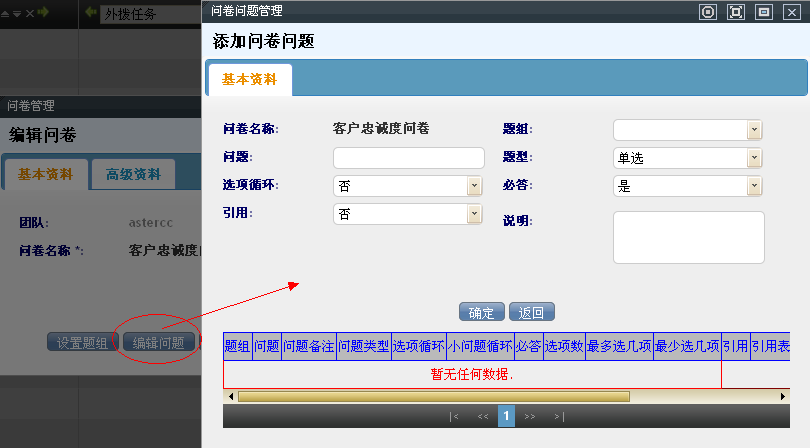Open the 题组 dropdown
Image resolution: width=810 pixels, height=448 pixels.
coord(754,130)
